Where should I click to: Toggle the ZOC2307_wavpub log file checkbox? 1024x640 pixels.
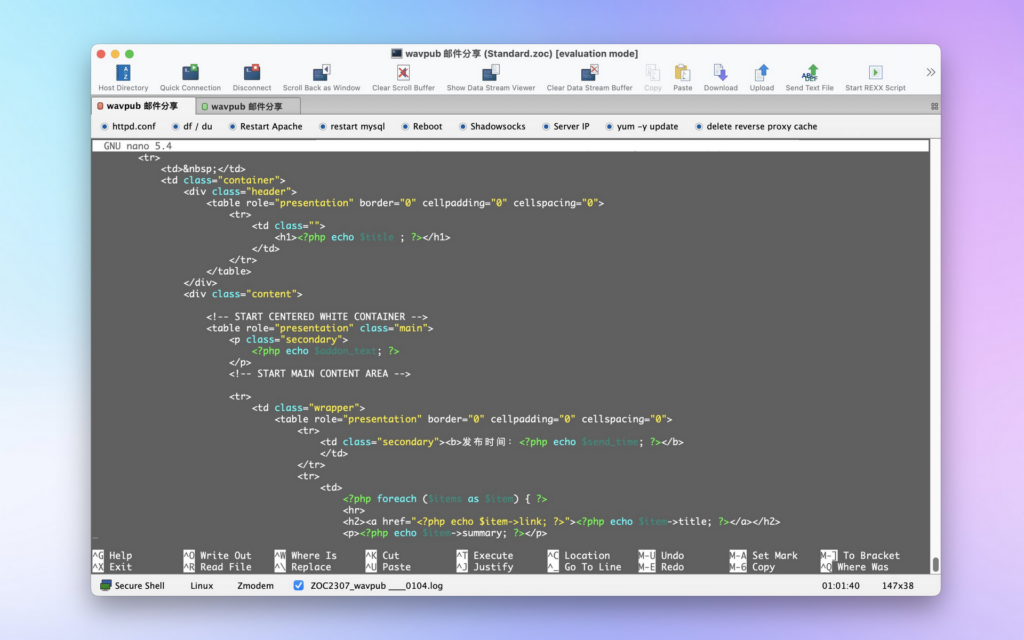point(299,586)
